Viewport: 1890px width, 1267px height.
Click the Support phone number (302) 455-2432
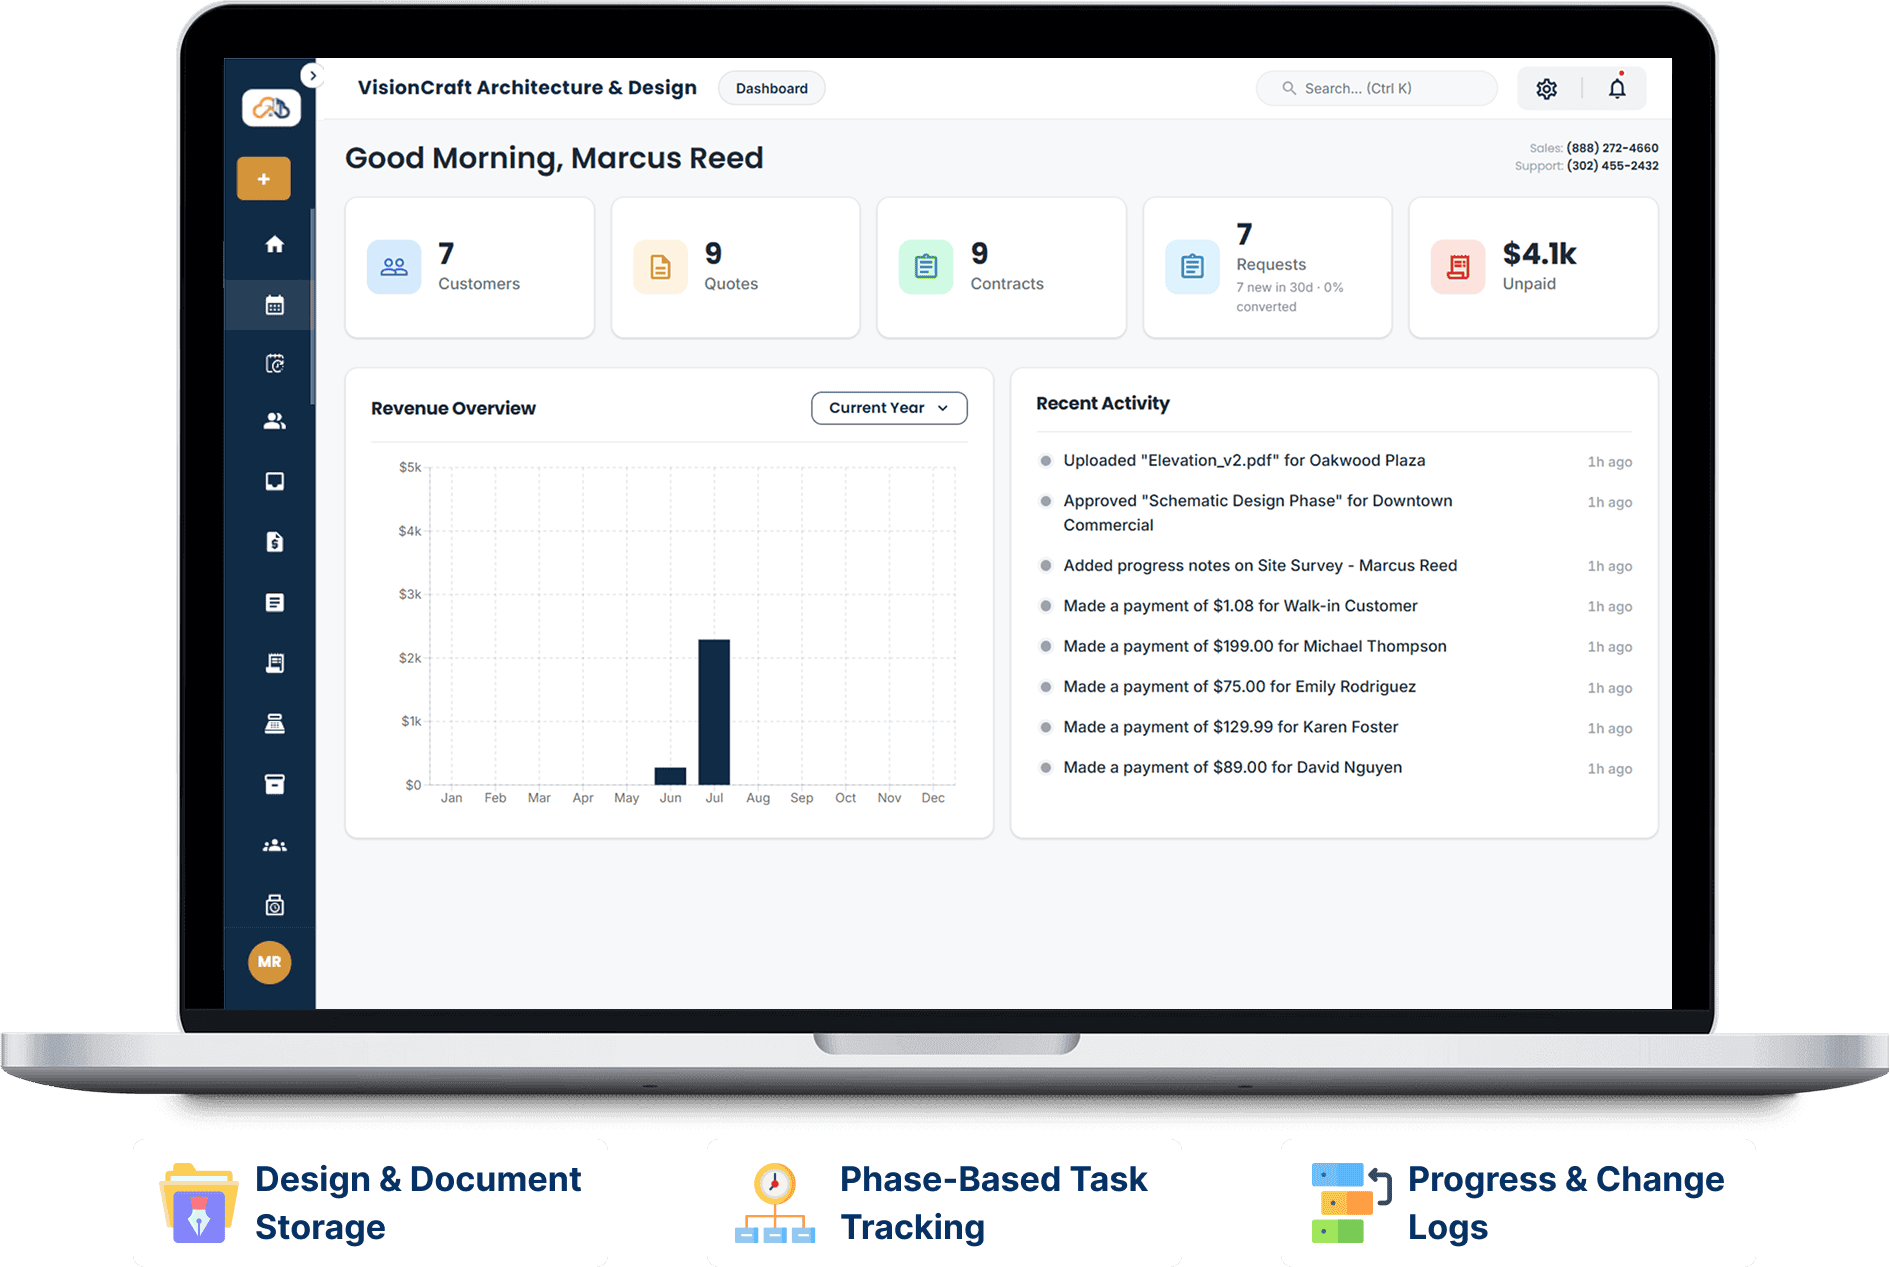[1612, 166]
